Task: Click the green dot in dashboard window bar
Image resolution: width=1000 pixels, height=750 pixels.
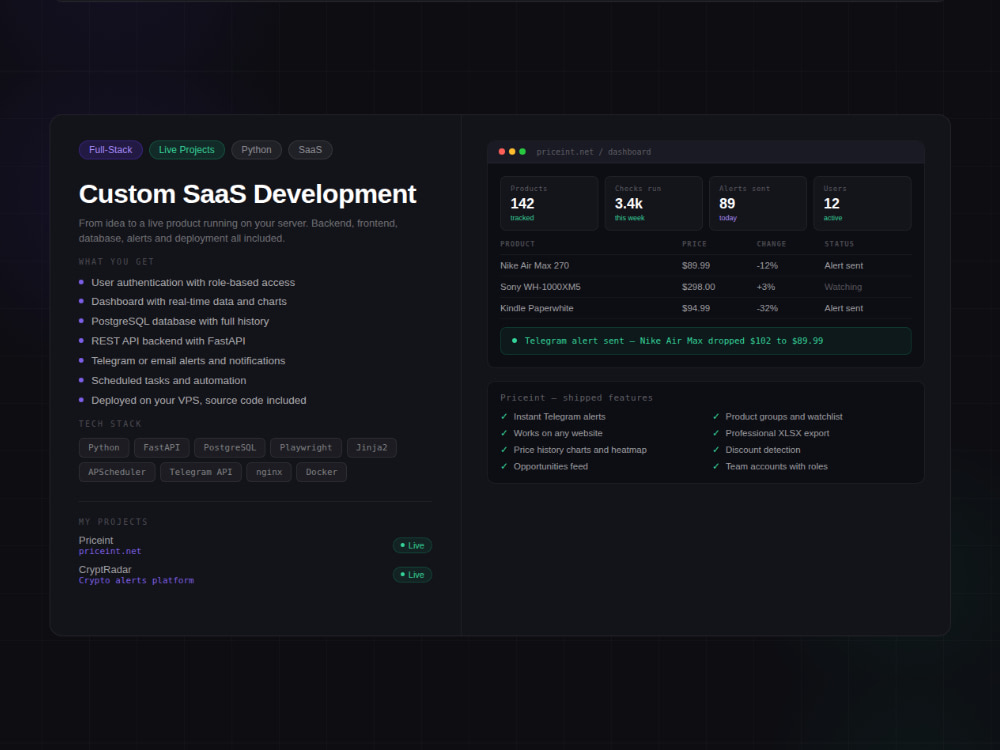Action: tap(522, 152)
